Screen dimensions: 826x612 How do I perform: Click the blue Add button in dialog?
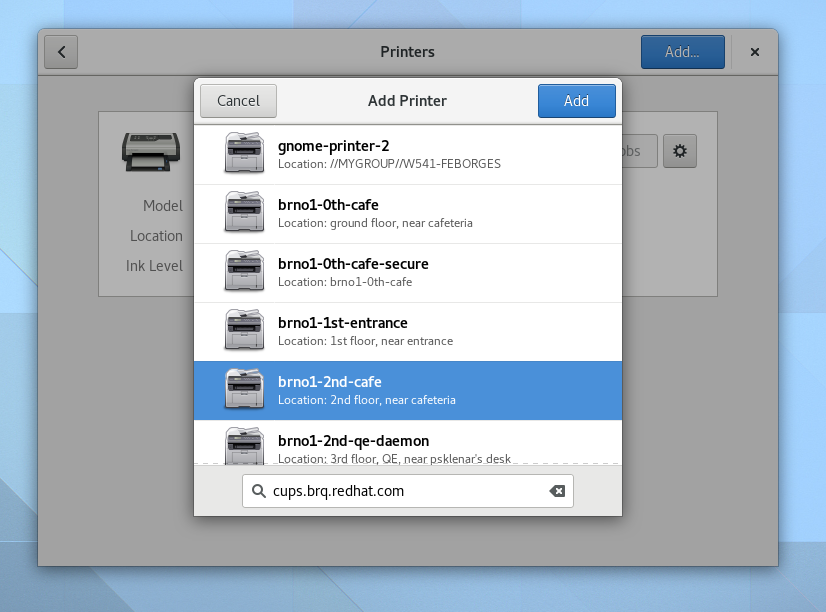(x=576, y=101)
